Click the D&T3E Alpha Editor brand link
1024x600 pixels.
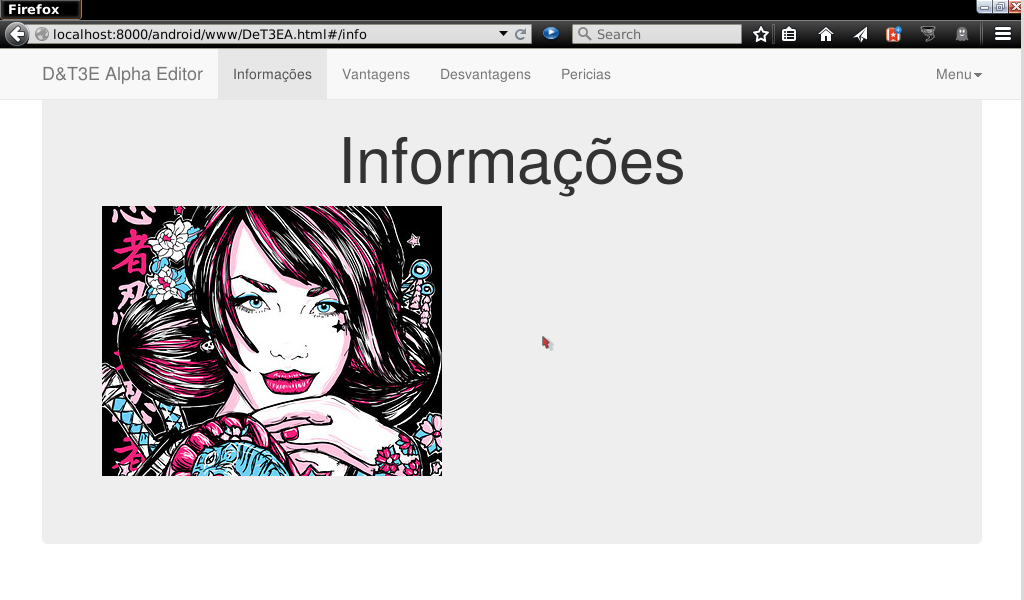pyautogui.click(x=122, y=74)
